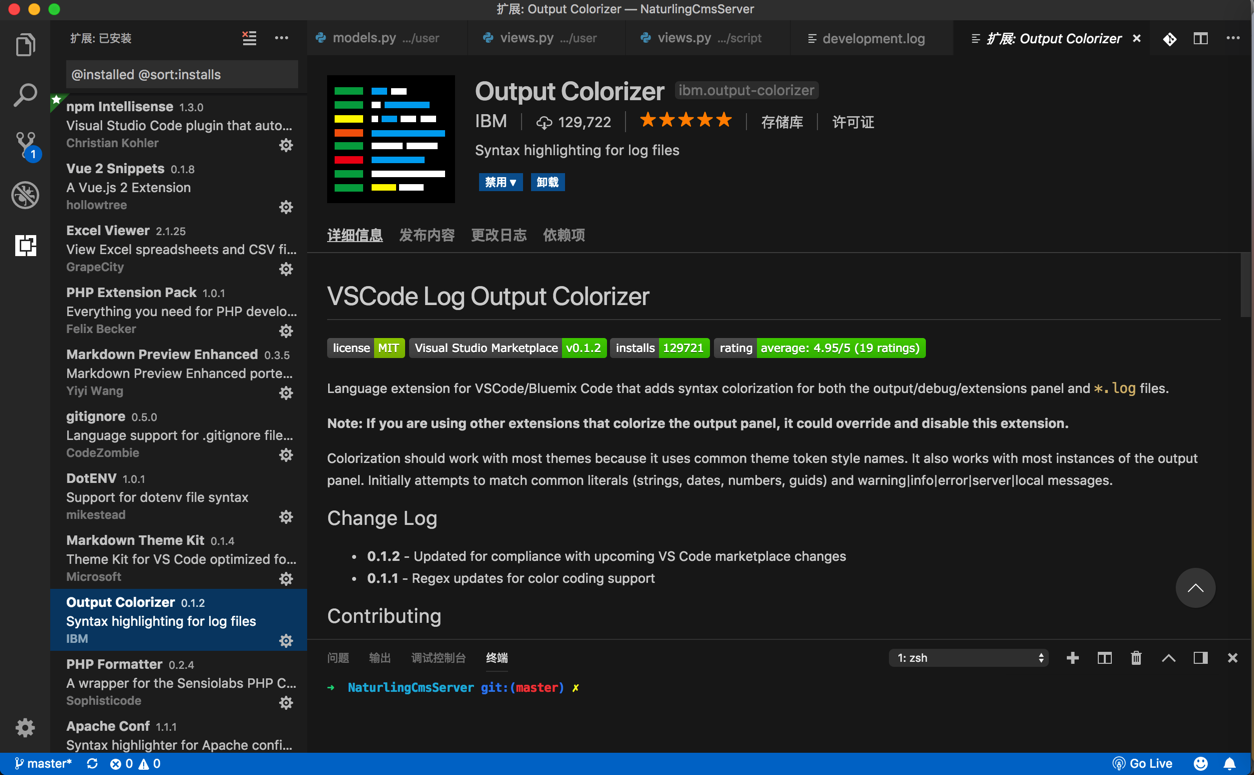Click gear for npm Intellisense extension

(x=286, y=145)
